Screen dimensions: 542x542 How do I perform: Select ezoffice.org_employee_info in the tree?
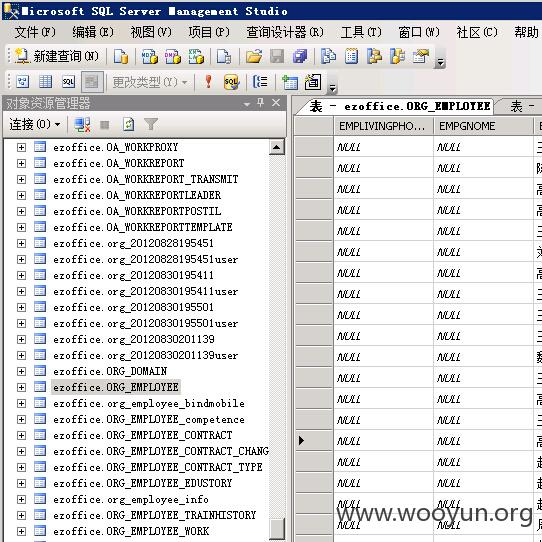131,499
